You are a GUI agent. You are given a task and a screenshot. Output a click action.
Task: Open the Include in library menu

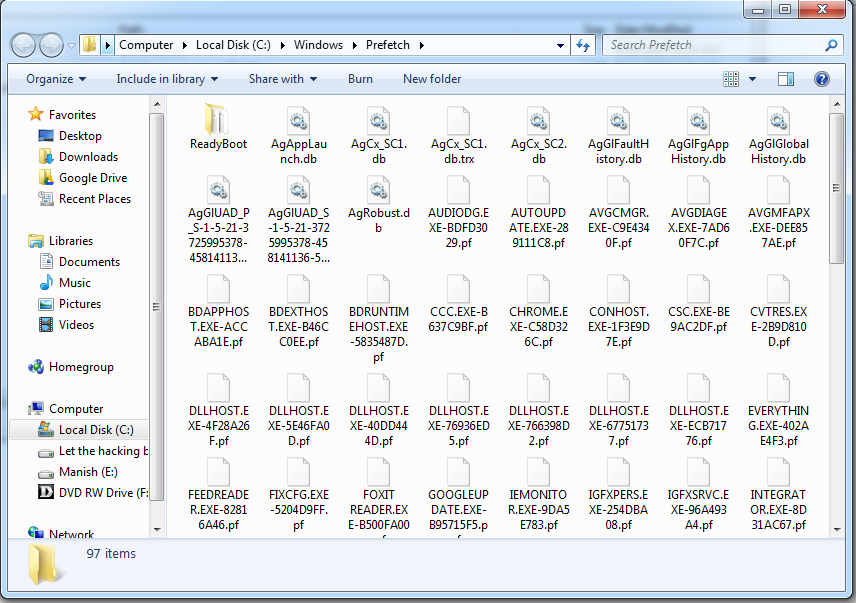tap(166, 78)
